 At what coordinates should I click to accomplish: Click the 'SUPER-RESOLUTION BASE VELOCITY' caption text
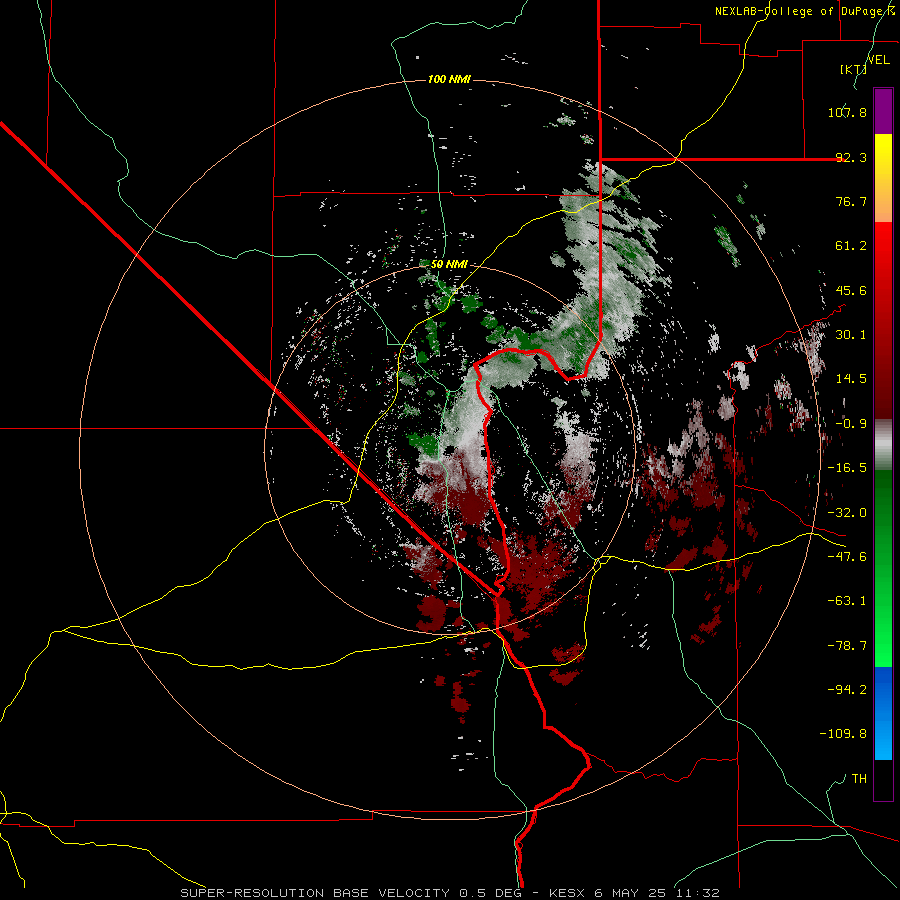(315, 893)
